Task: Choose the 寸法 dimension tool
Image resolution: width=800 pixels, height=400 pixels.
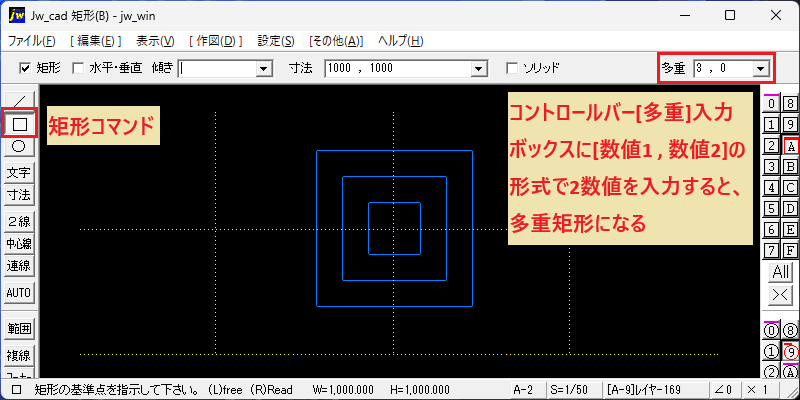Action: coord(19,194)
